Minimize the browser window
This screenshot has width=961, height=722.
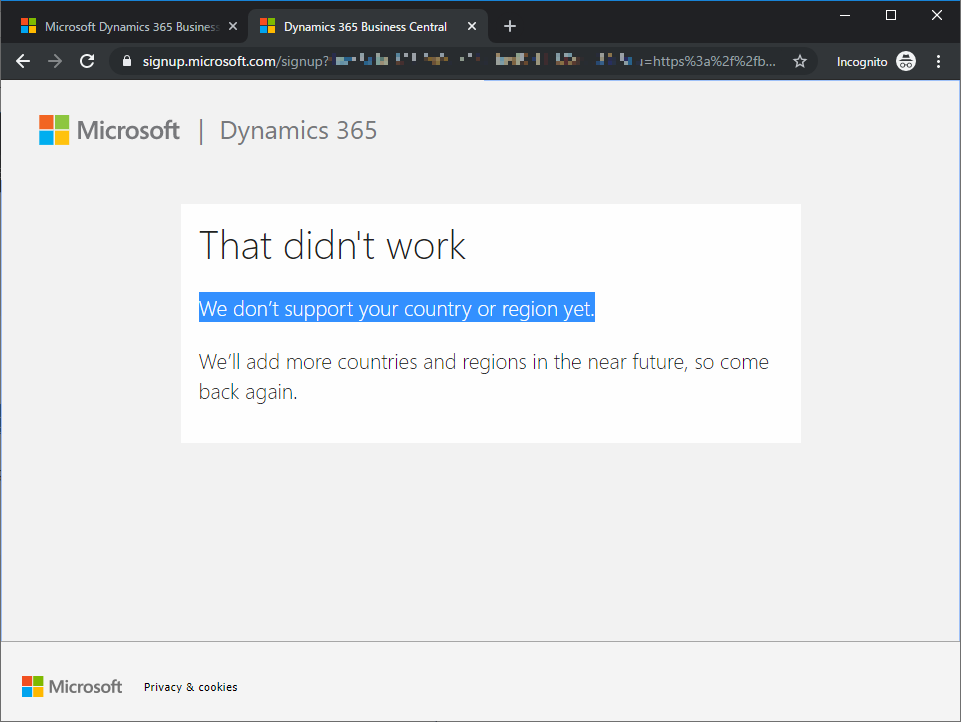845,15
